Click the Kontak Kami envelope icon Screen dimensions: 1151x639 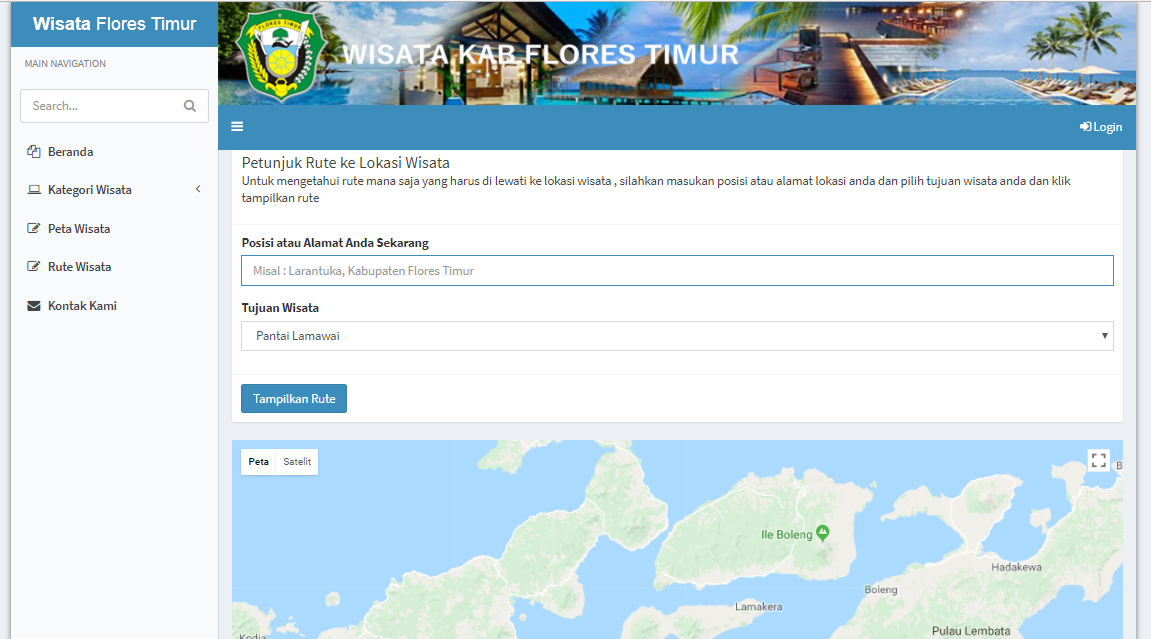pos(33,305)
